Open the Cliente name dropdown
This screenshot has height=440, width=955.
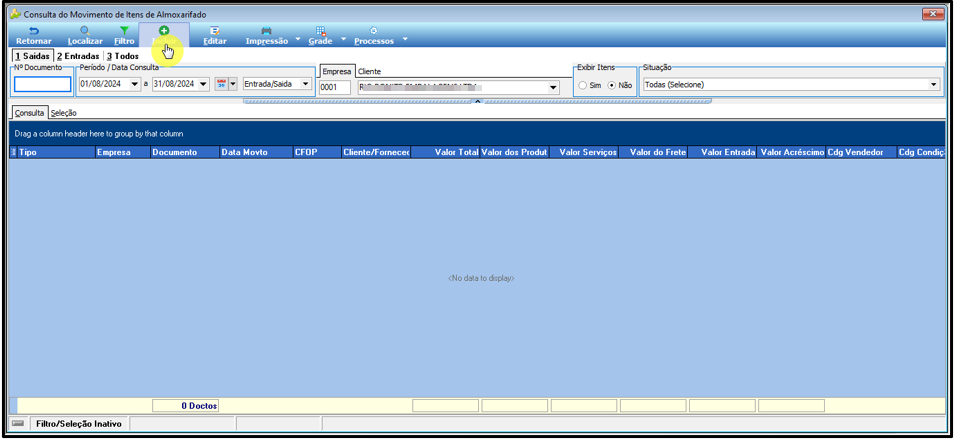click(x=553, y=88)
